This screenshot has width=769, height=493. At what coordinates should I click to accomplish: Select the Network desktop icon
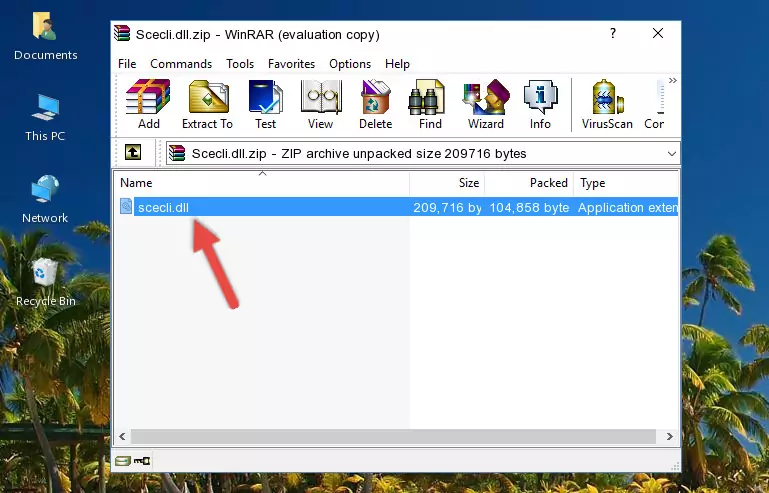[45, 199]
